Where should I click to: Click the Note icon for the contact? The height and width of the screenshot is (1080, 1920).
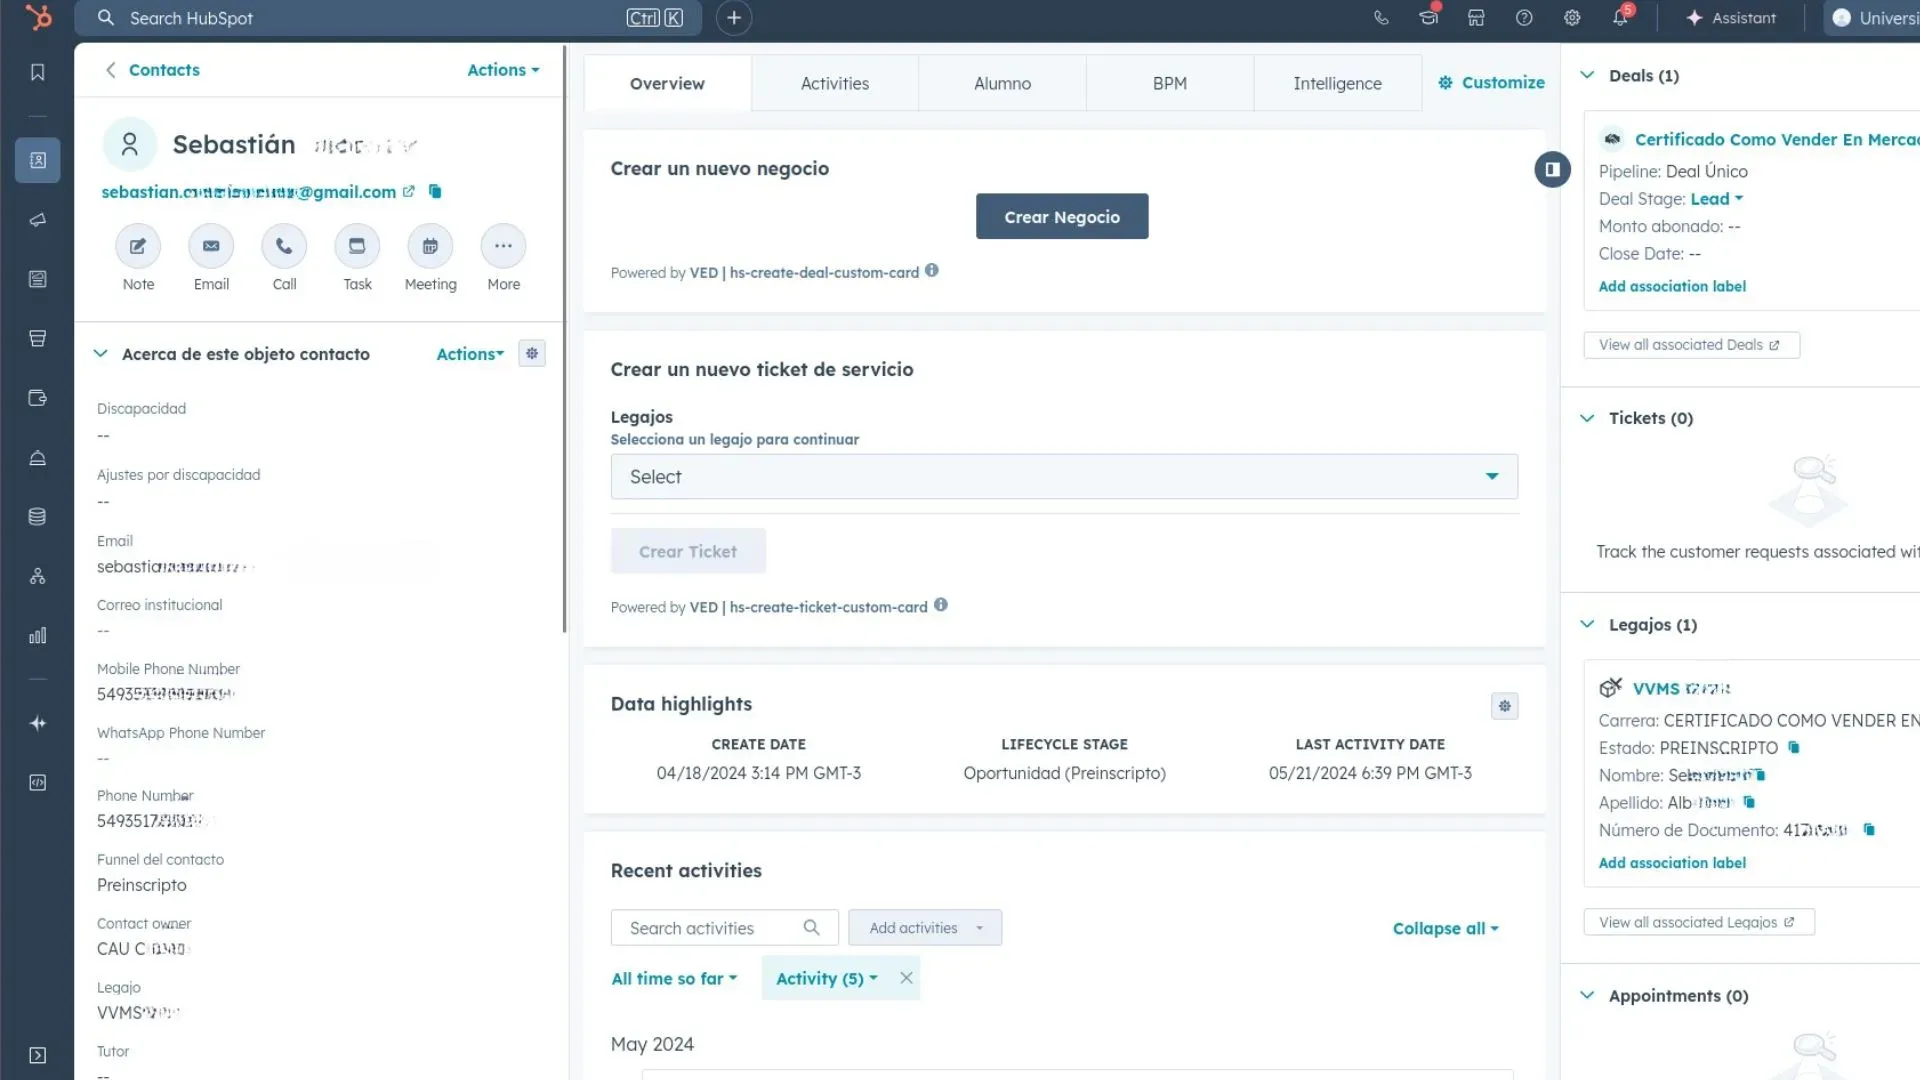click(138, 246)
